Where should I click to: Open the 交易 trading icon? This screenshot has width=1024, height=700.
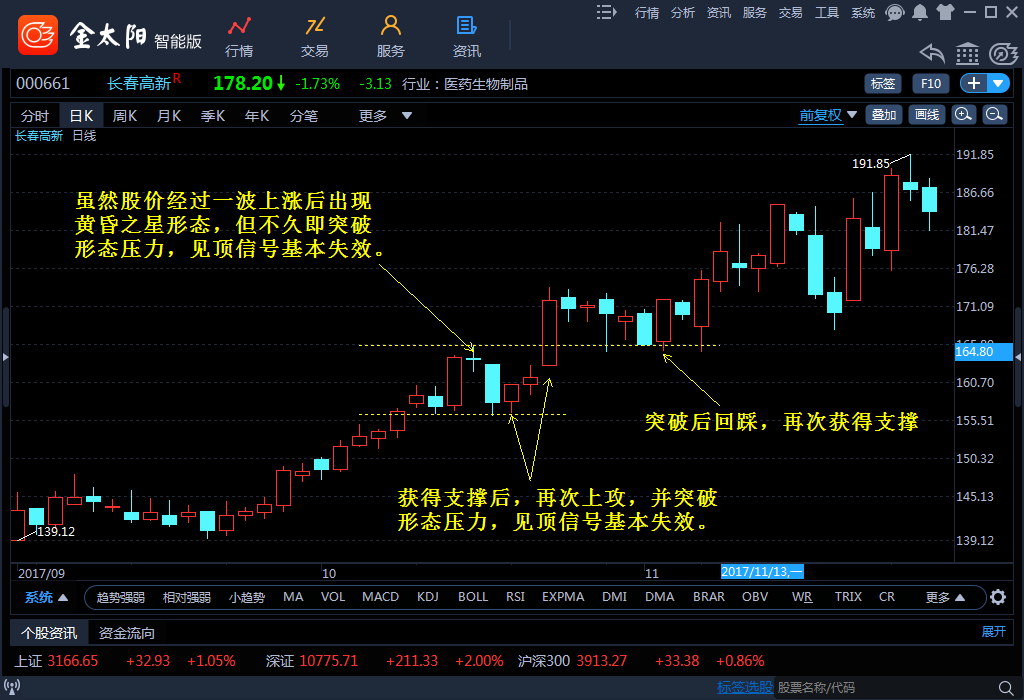[315, 36]
